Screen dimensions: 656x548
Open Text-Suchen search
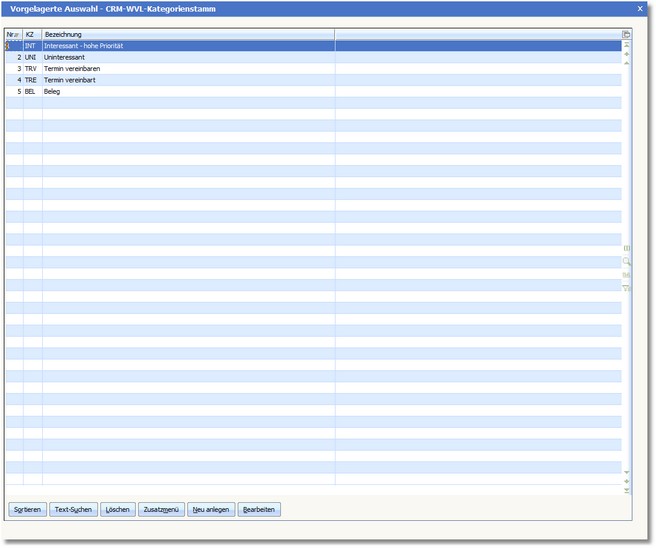coord(74,510)
